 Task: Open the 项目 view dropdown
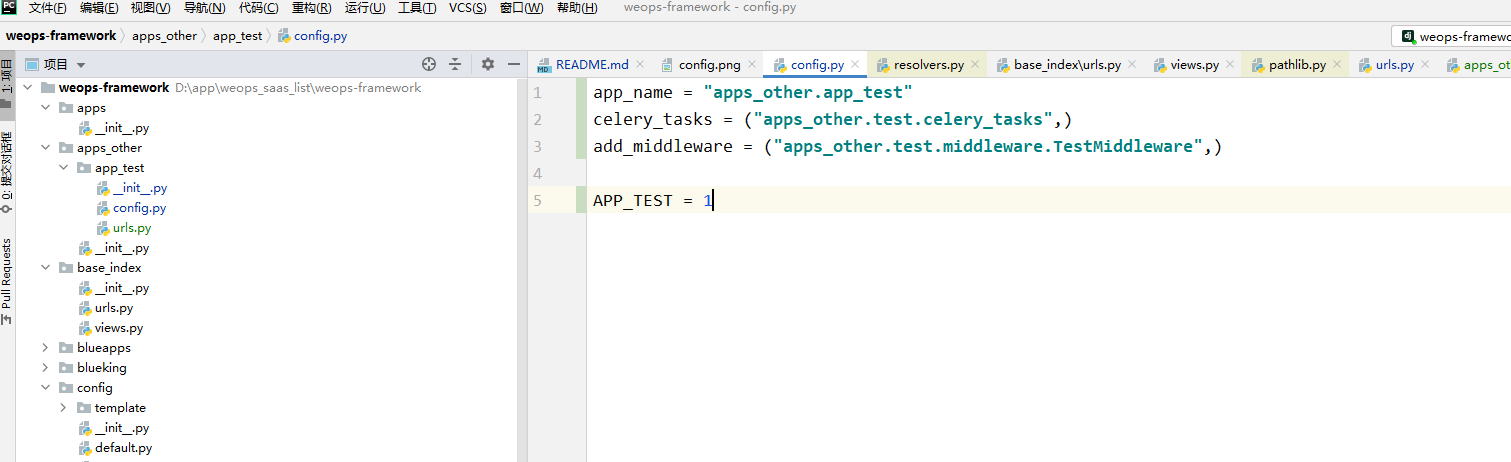pos(55,64)
